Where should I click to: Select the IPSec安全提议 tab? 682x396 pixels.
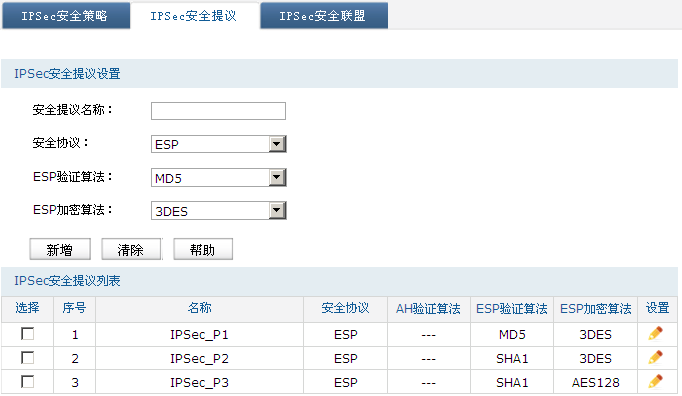coord(194,16)
